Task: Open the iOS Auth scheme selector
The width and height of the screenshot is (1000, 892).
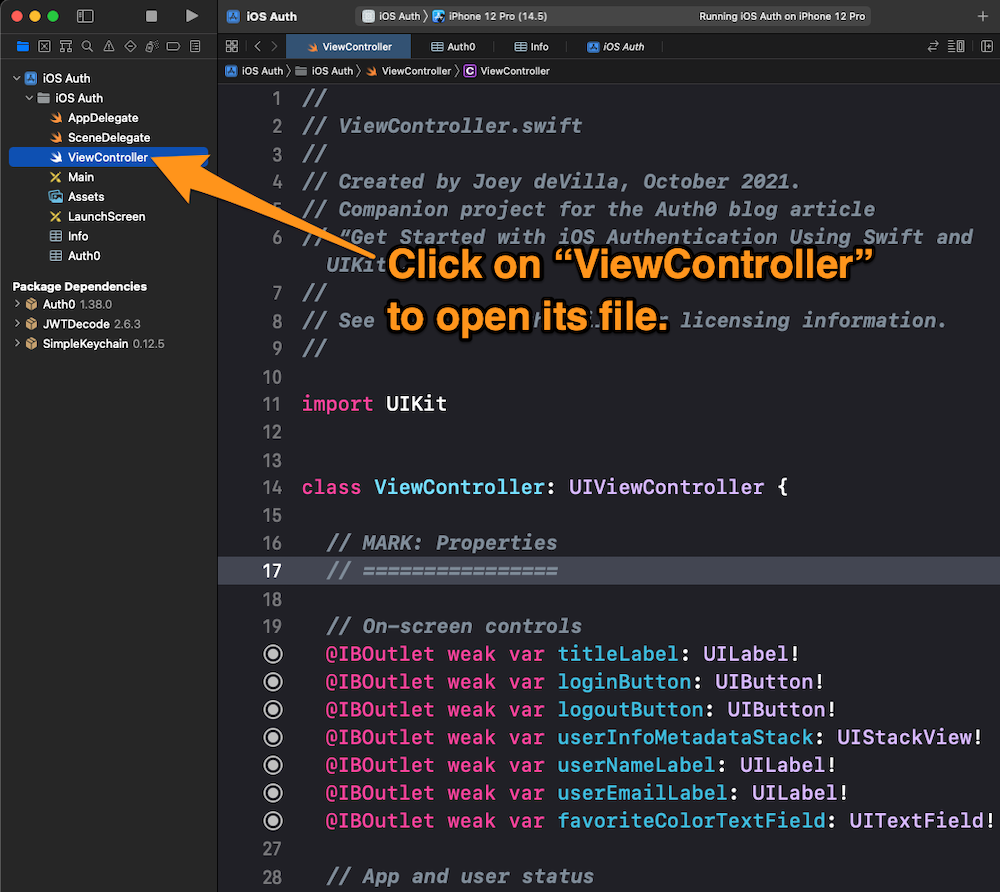Action: coord(392,17)
